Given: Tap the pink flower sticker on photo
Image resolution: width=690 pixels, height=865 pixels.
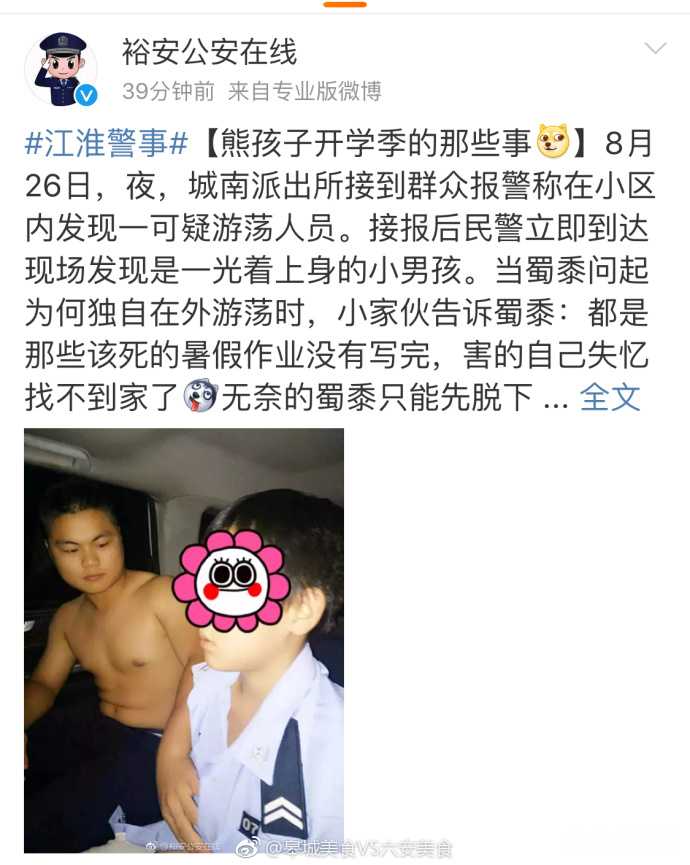Looking at the screenshot, I should pos(231,580).
